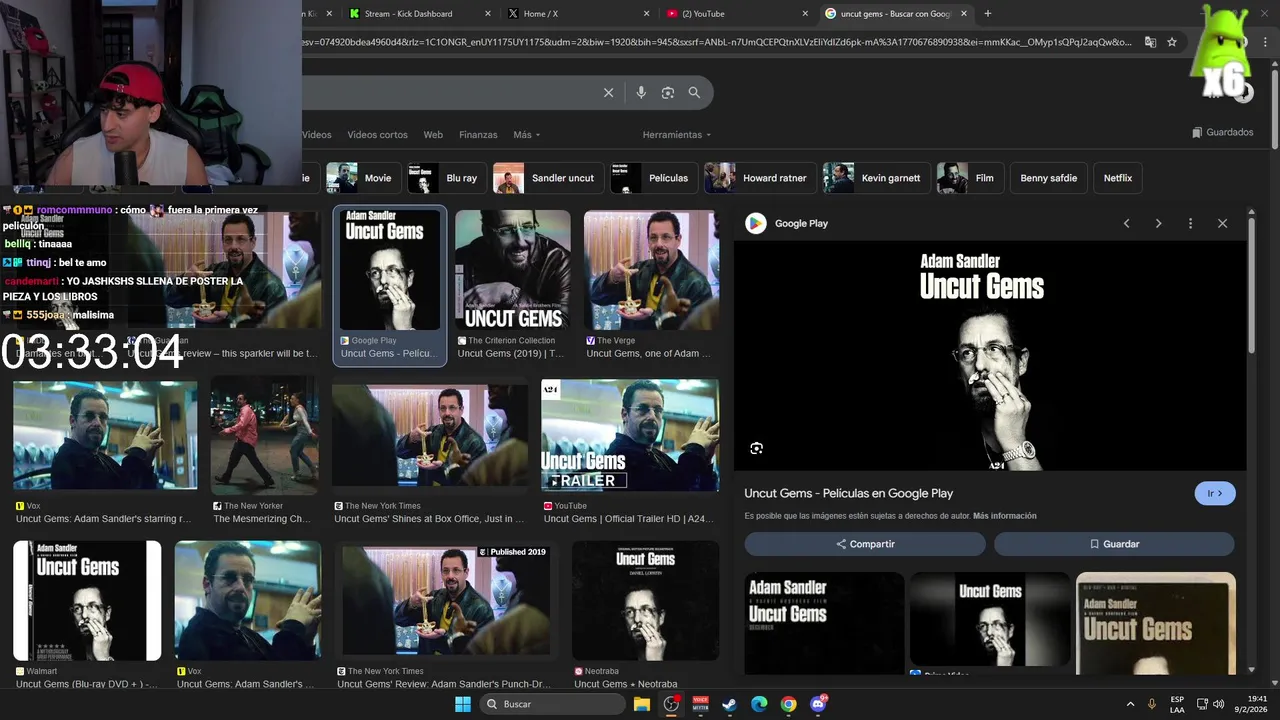This screenshot has width=1280, height=720.
Task: Open The New Yorker image result
Action: coord(264,435)
